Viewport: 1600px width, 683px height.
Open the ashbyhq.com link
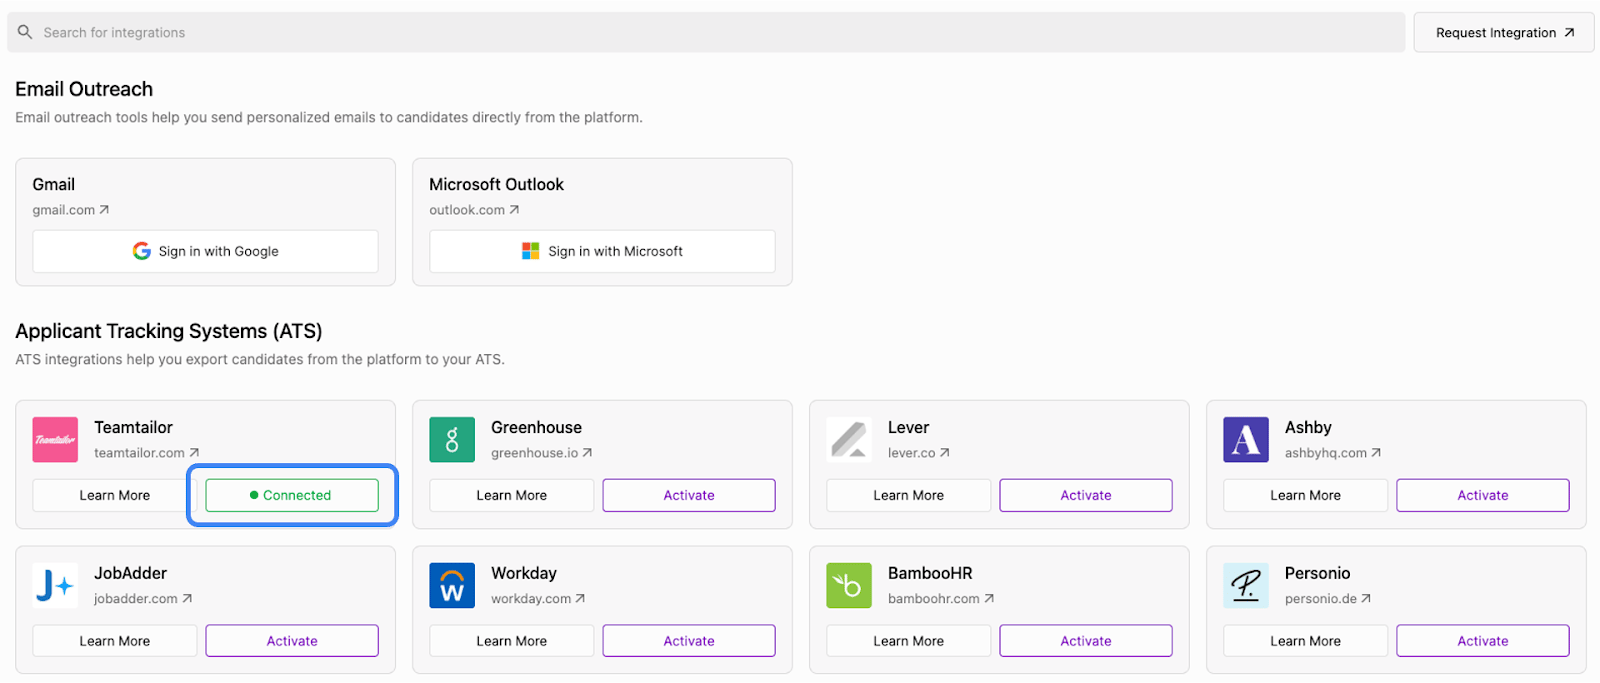1333,453
